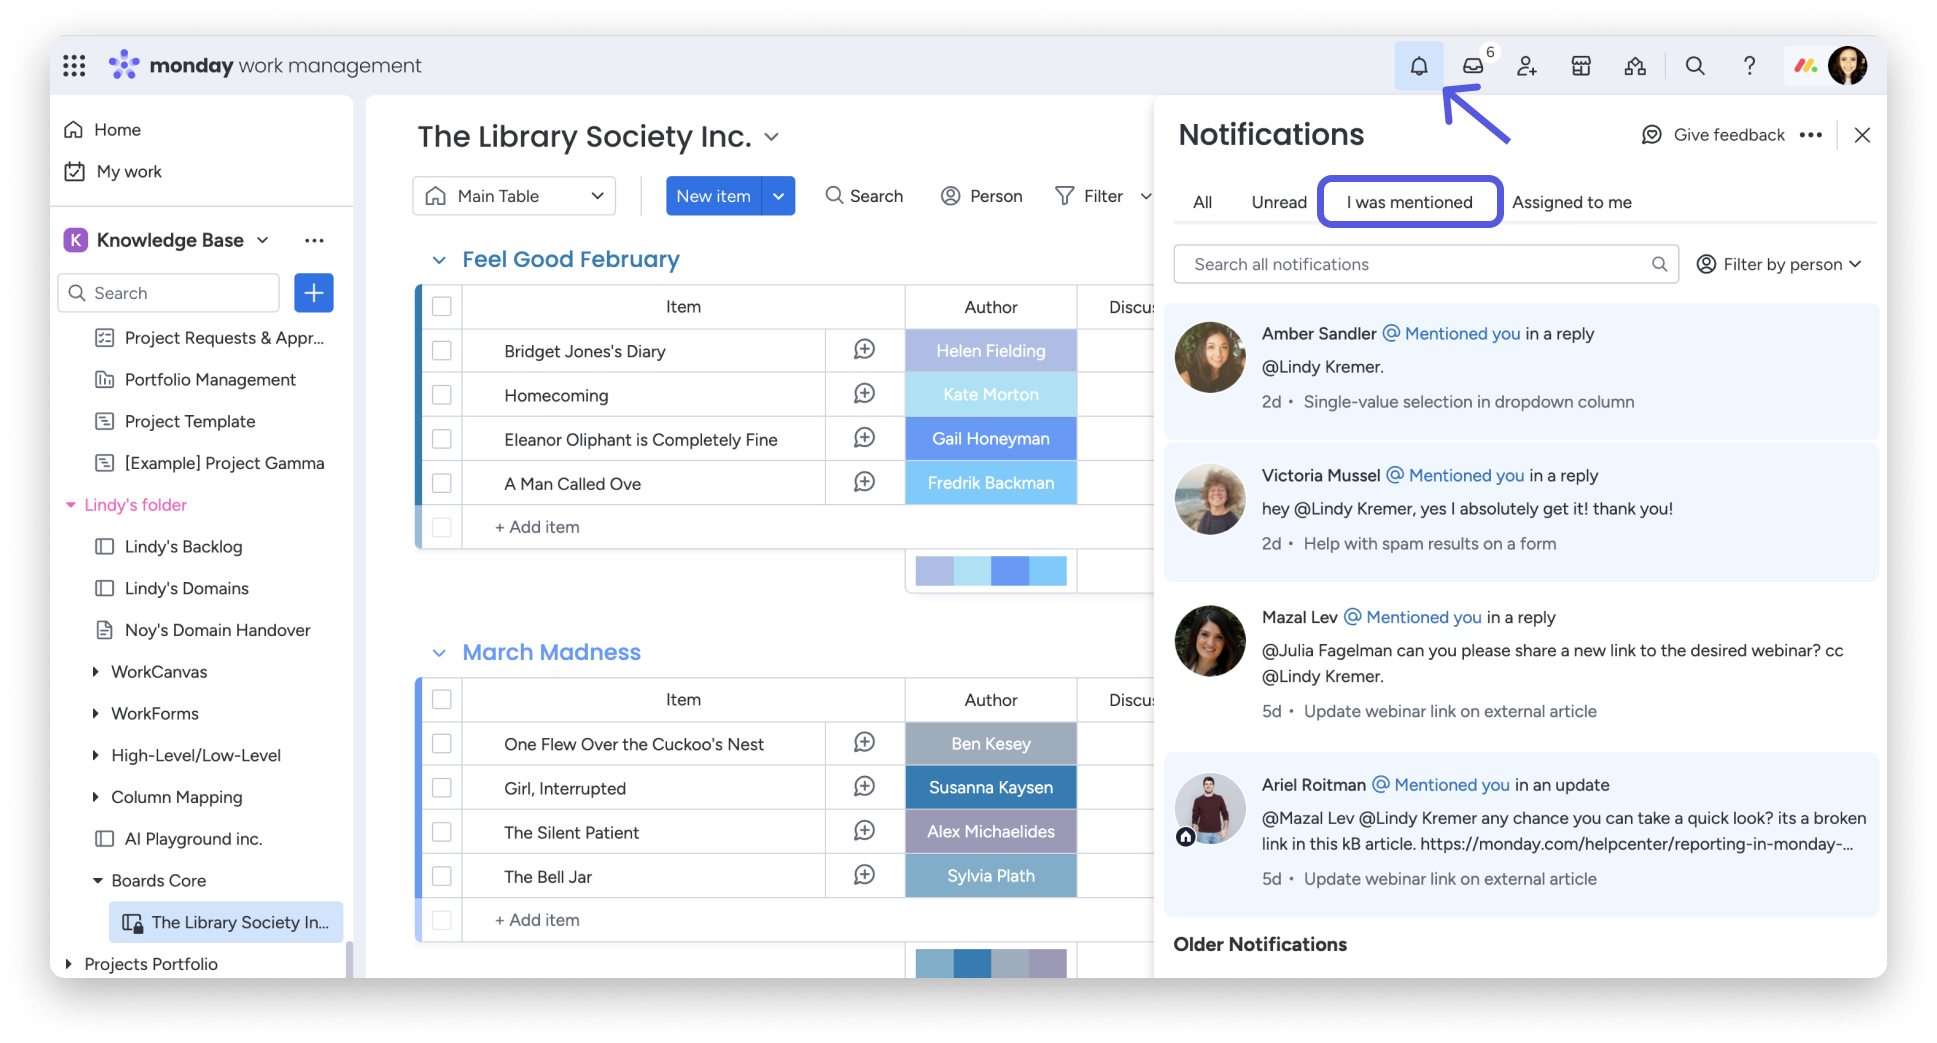Click the blue plus add button in sidebar
The width and height of the screenshot is (1937, 1043).
(x=314, y=293)
